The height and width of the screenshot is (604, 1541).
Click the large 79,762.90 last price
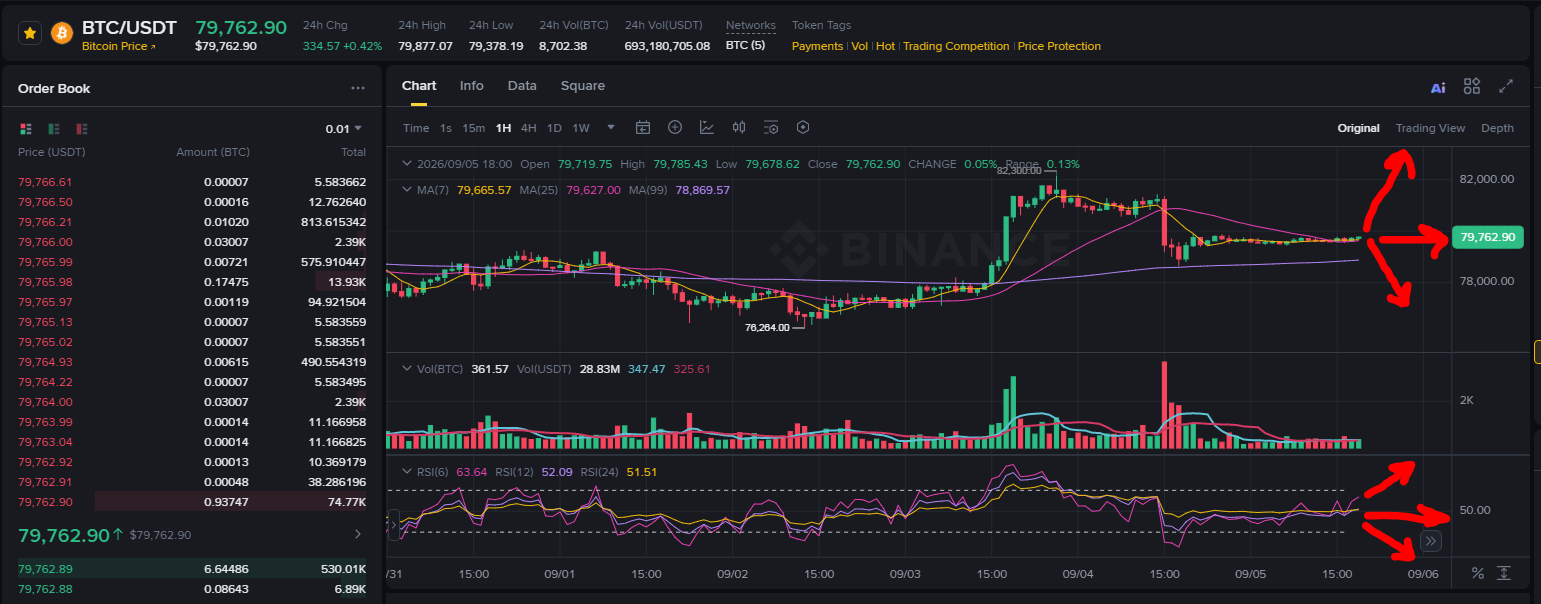coord(64,535)
